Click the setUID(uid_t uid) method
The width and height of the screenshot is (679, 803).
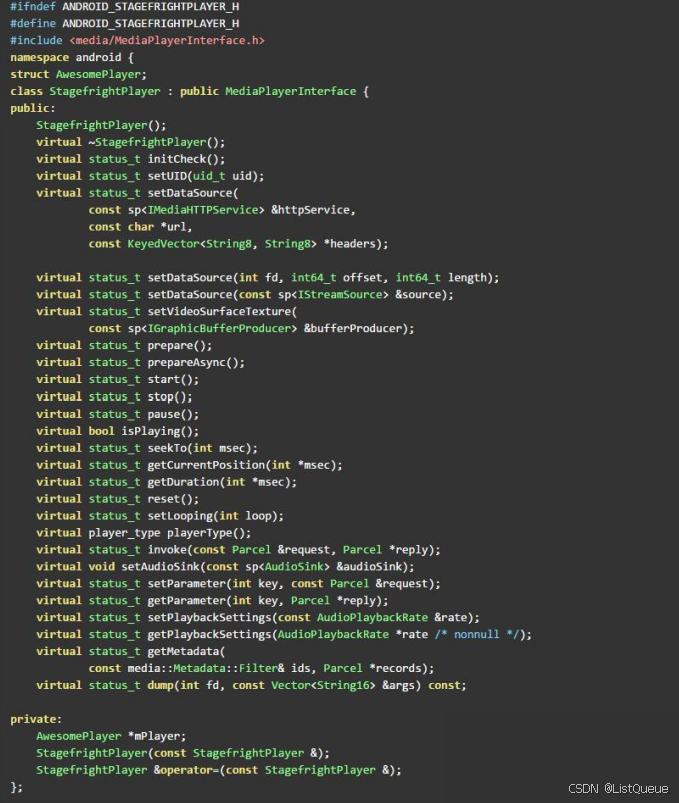(x=206, y=176)
